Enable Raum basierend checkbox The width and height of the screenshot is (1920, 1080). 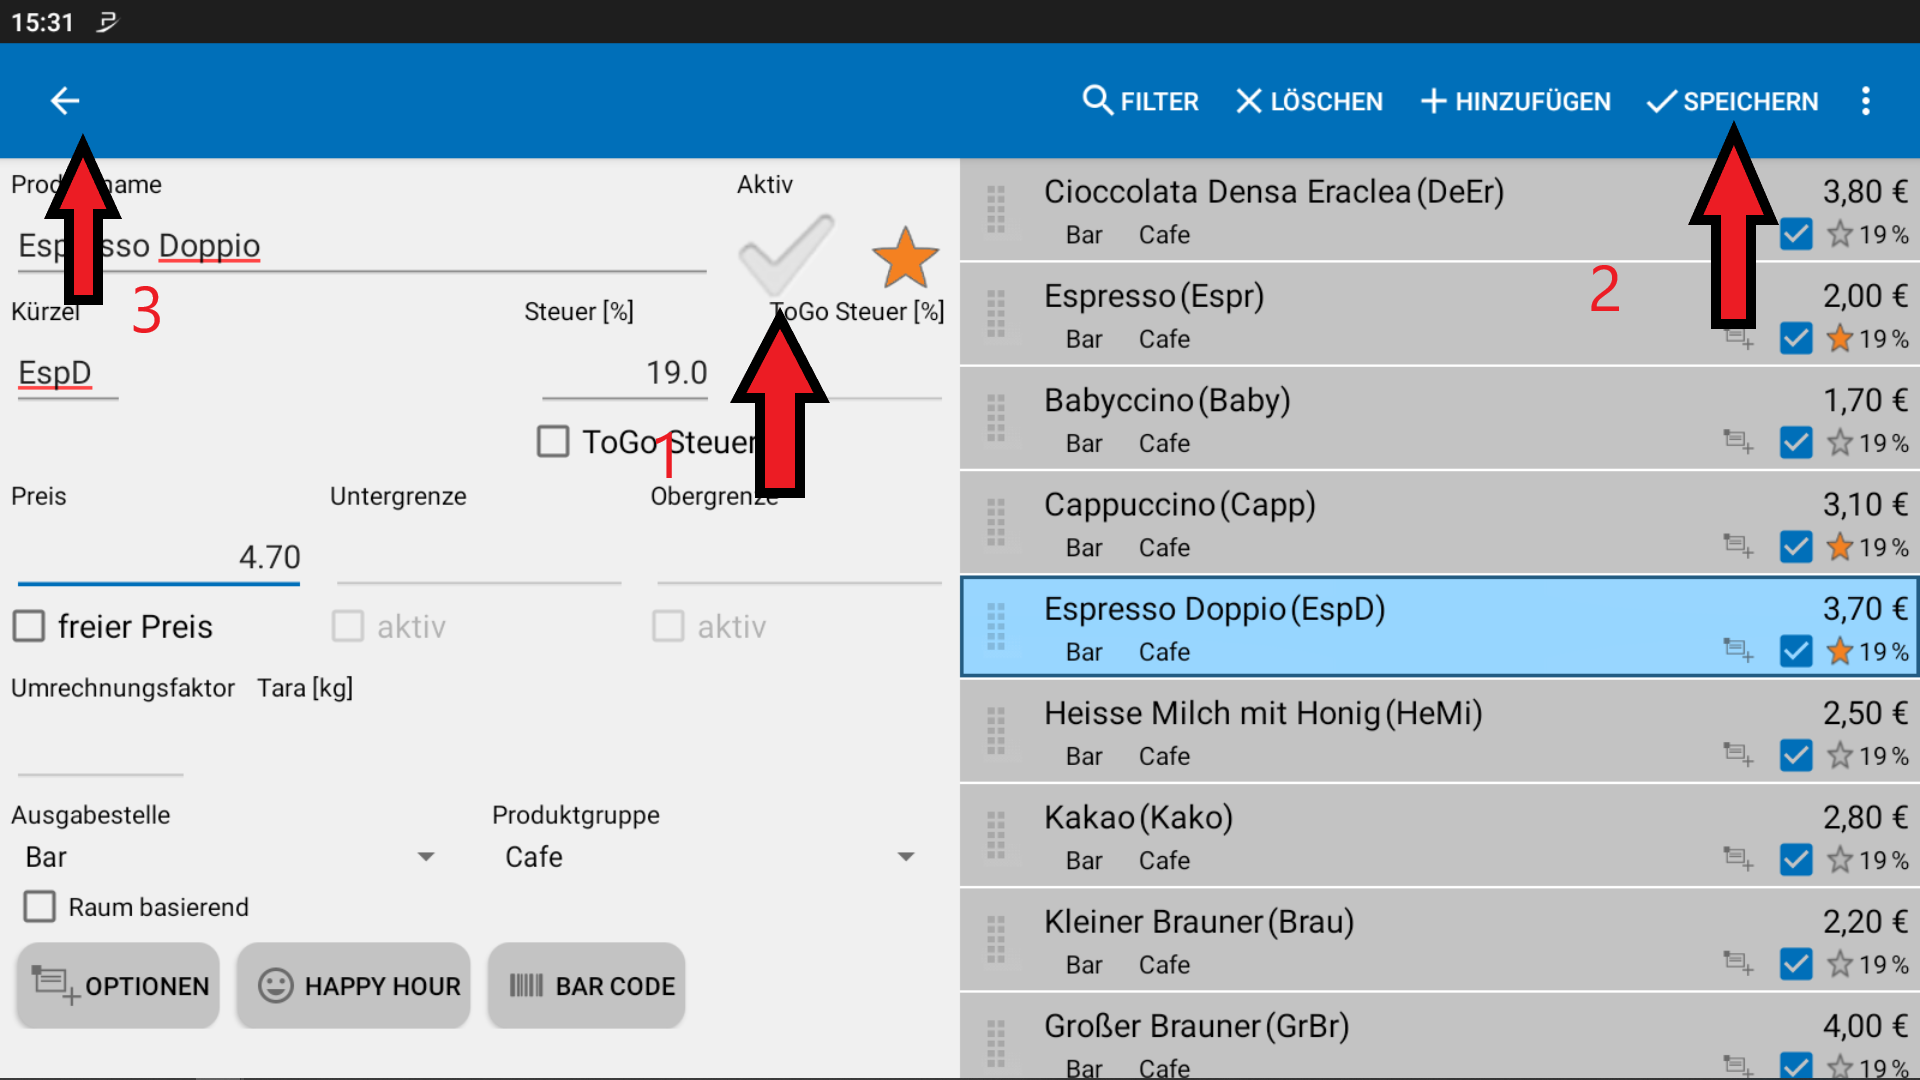click(40, 907)
